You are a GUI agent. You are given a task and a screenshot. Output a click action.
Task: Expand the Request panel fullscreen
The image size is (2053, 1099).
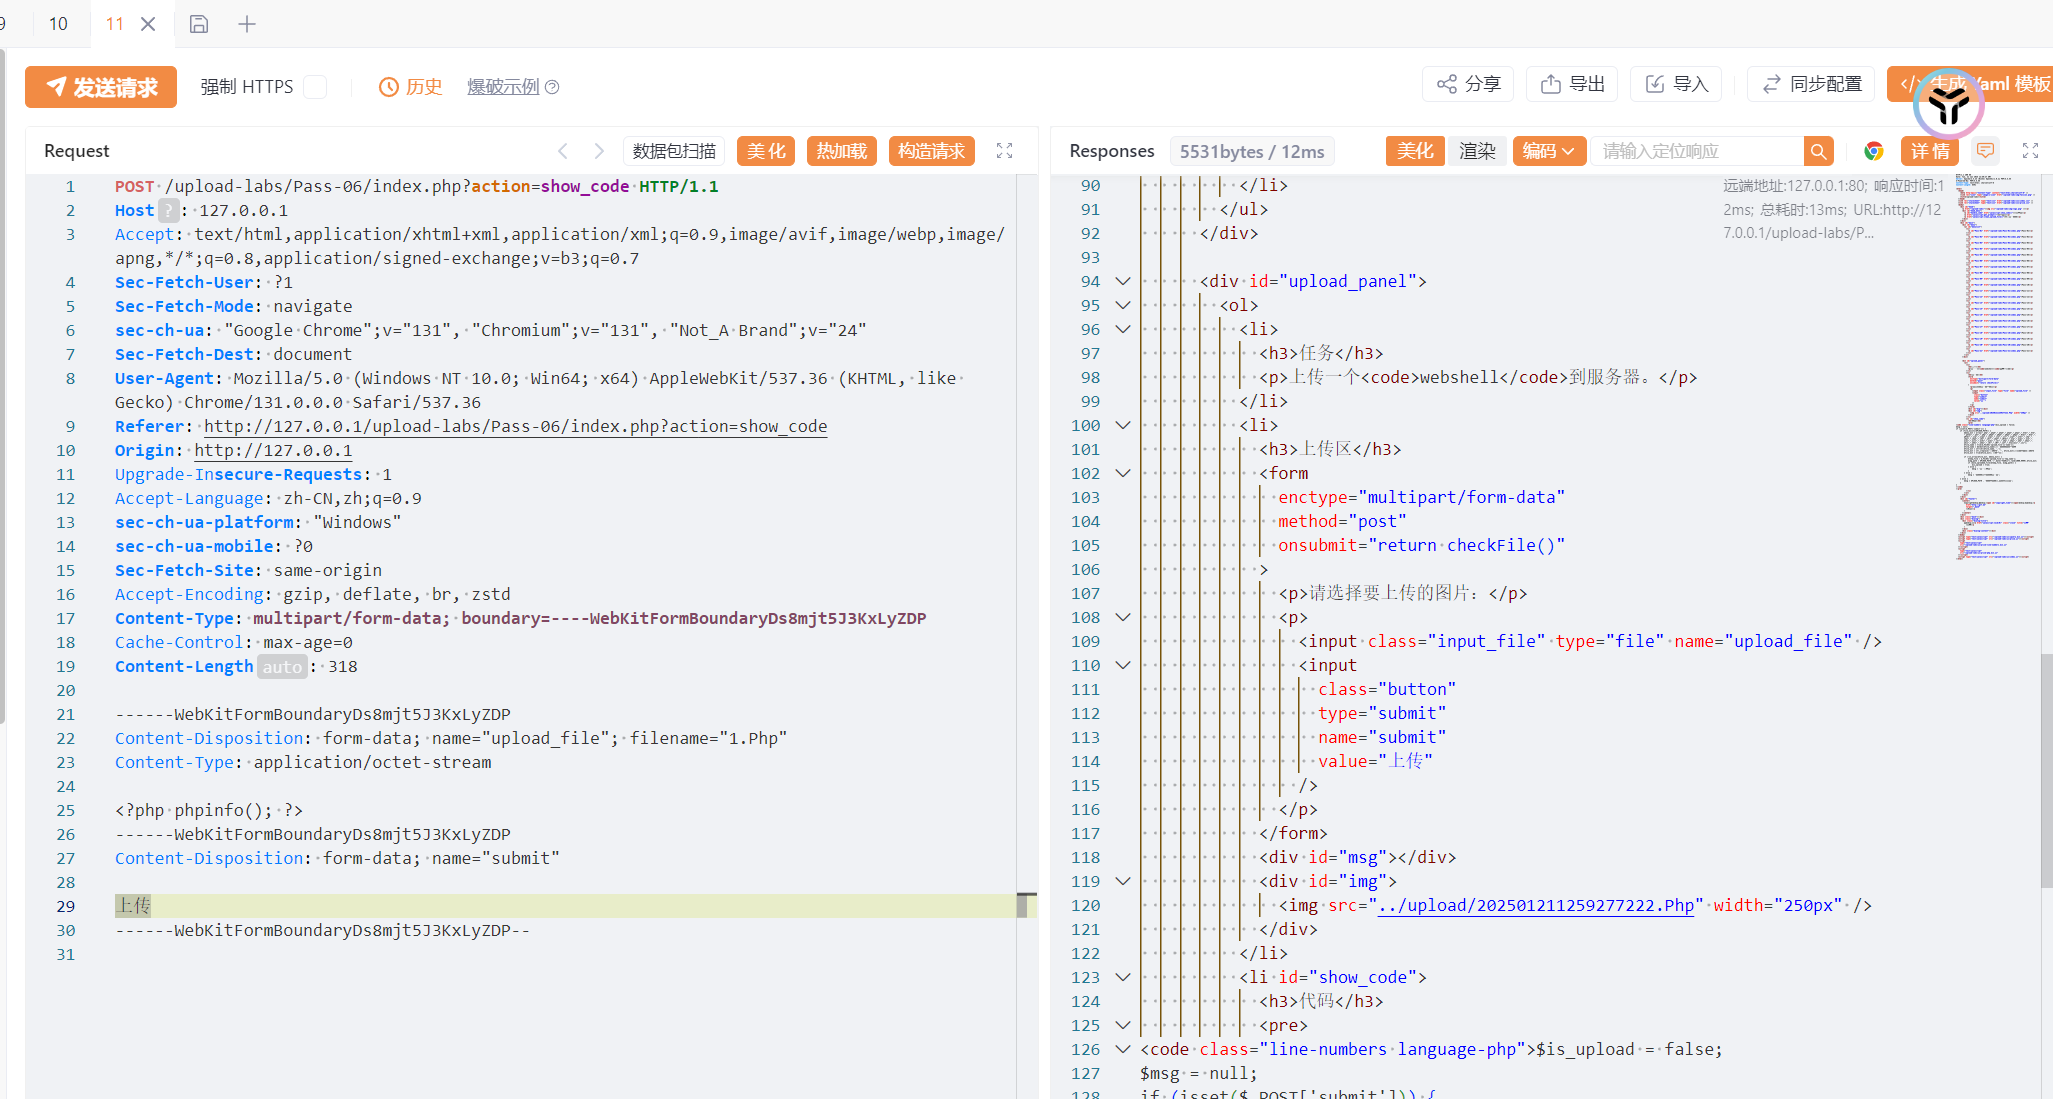coord(1005,151)
